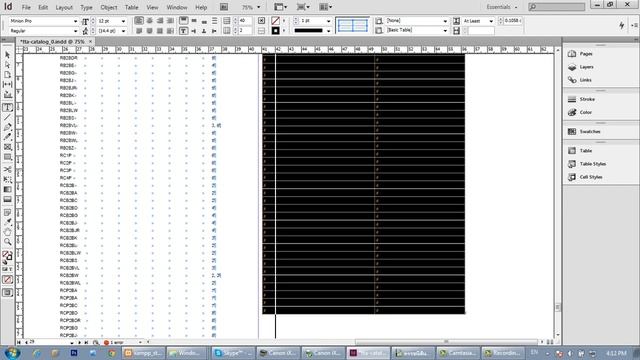This screenshot has width=640, height=360.
Task: Click the black stroke color swatch
Action: click(x=276, y=31)
